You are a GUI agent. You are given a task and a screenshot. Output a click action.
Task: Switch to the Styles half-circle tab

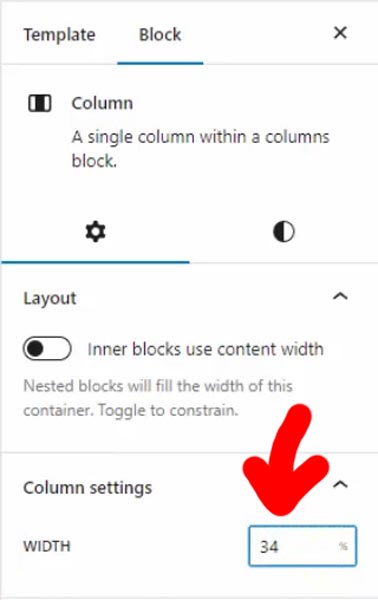pos(284,232)
